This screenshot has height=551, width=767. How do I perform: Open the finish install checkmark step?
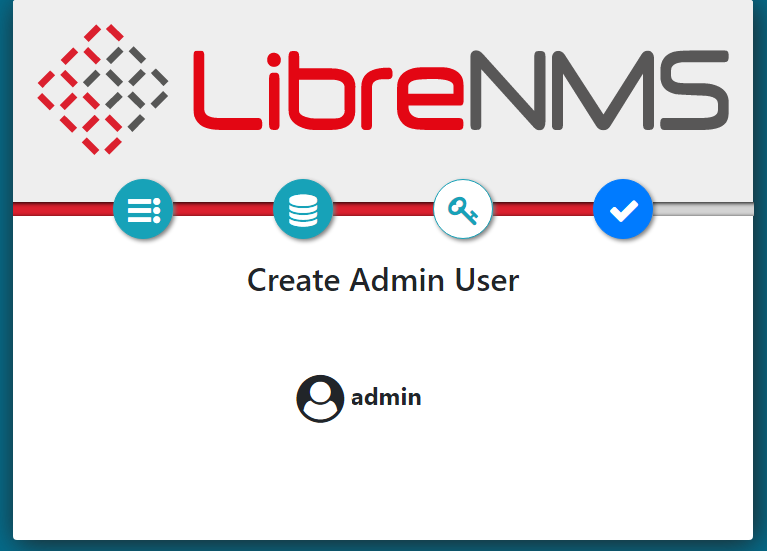[623, 209]
